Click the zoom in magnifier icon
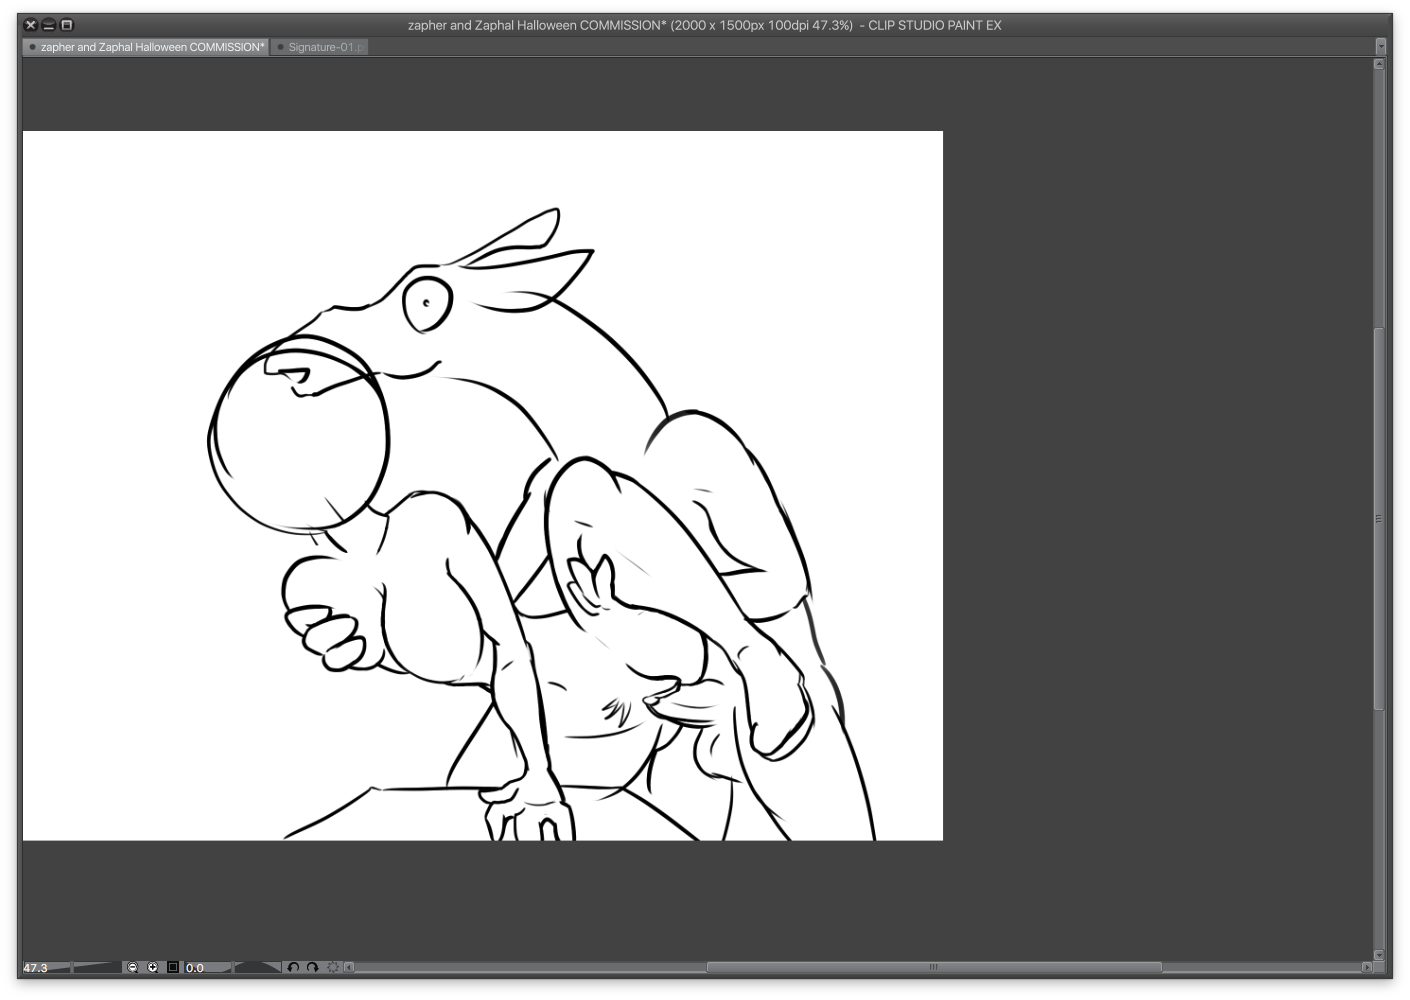This screenshot has height=1000, width=1410. pyautogui.click(x=153, y=967)
